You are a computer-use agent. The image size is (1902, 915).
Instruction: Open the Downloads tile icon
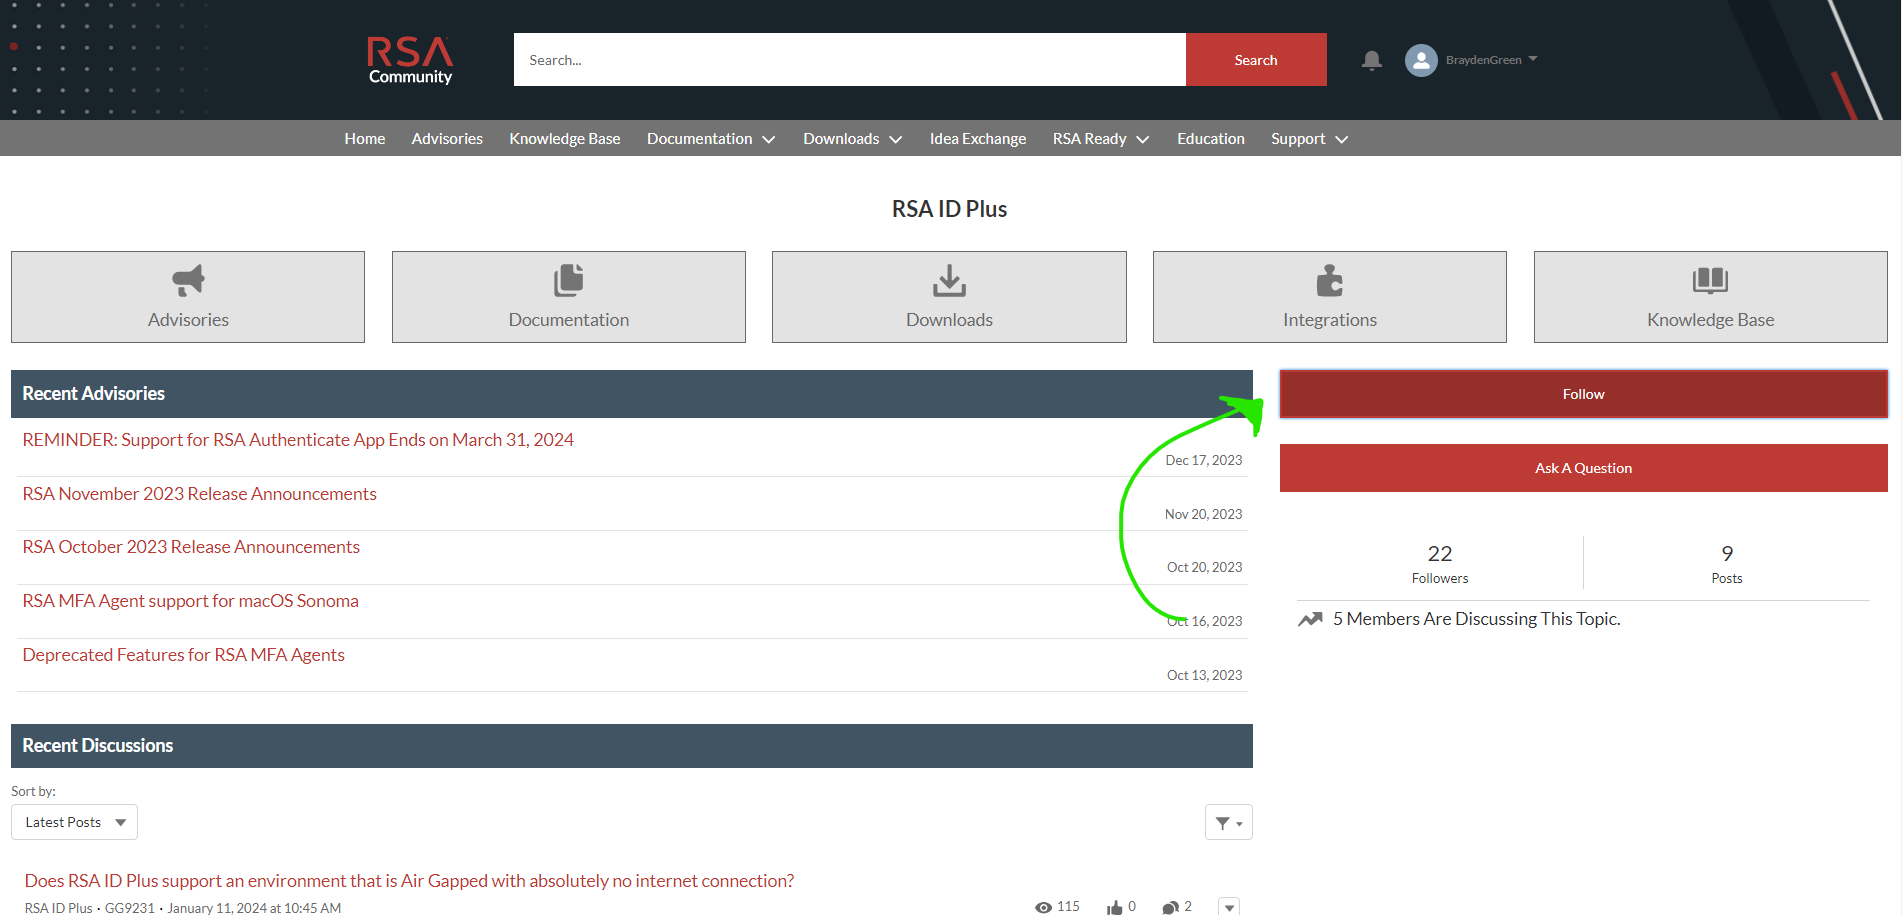[x=949, y=281]
